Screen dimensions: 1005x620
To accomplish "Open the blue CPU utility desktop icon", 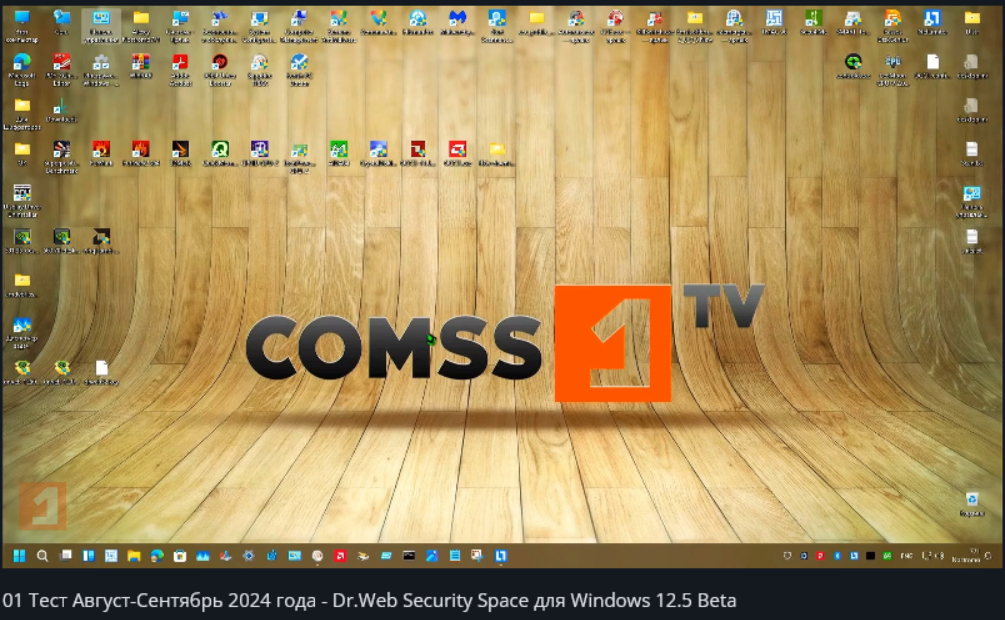I will [892, 70].
